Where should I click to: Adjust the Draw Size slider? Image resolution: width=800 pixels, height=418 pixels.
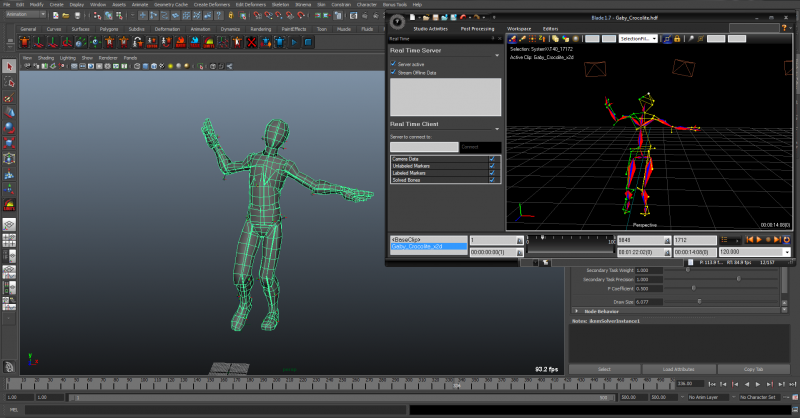click(698, 300)
